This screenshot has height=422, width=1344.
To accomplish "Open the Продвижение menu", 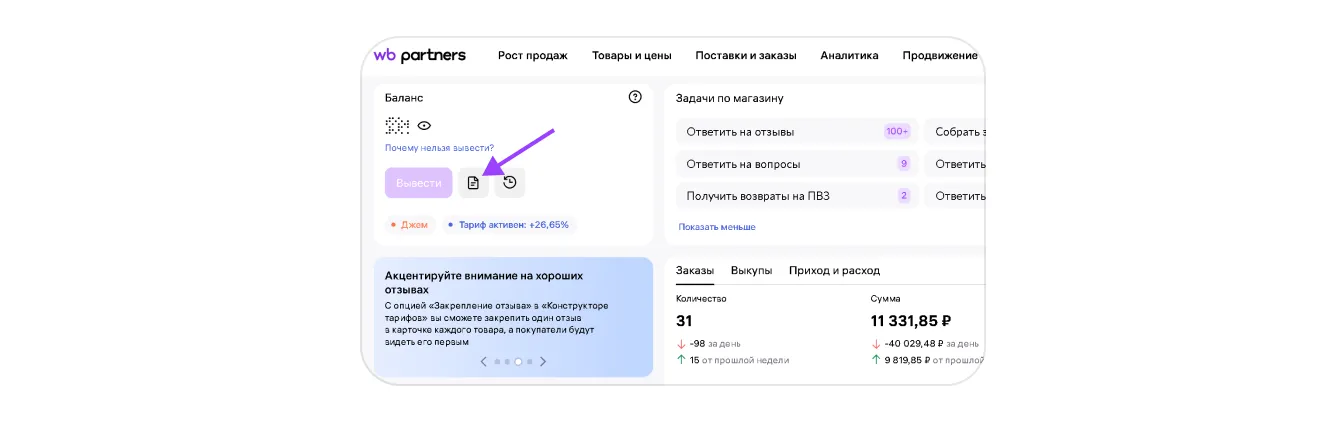I will [939, 56].
